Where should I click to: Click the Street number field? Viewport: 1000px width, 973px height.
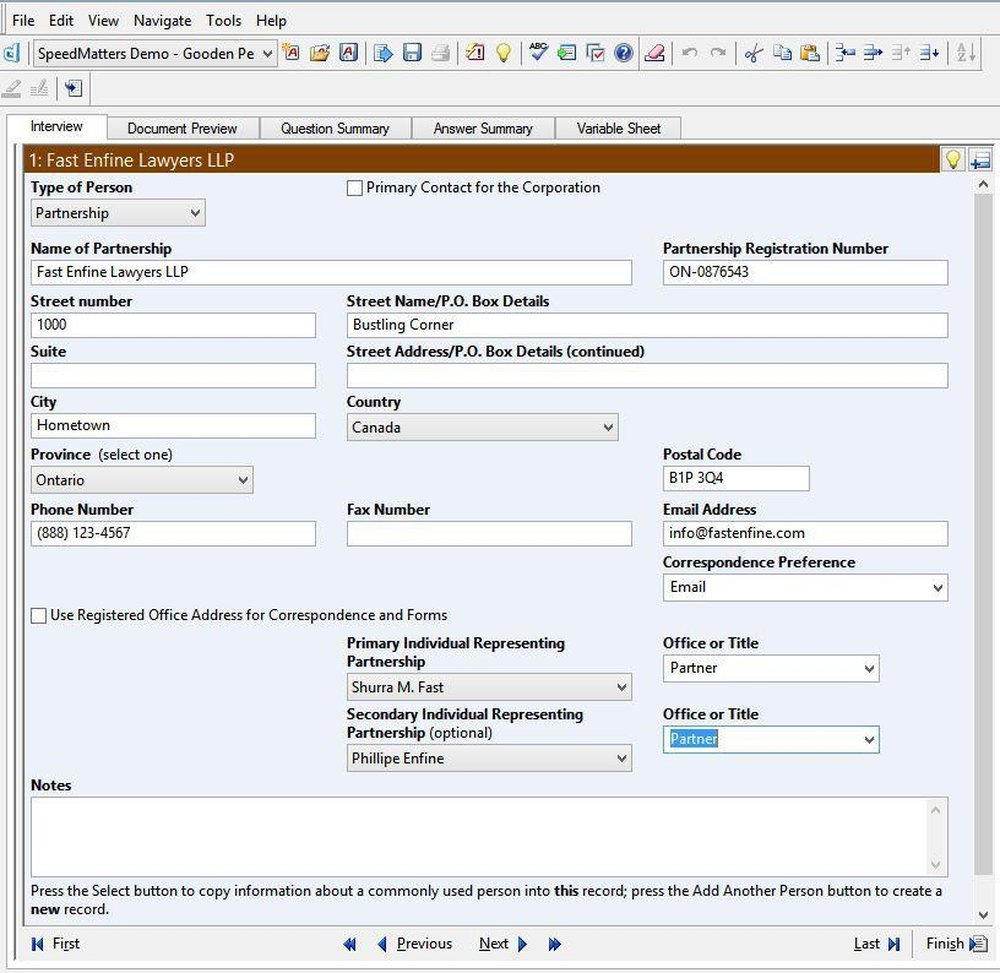pos(173,325)
